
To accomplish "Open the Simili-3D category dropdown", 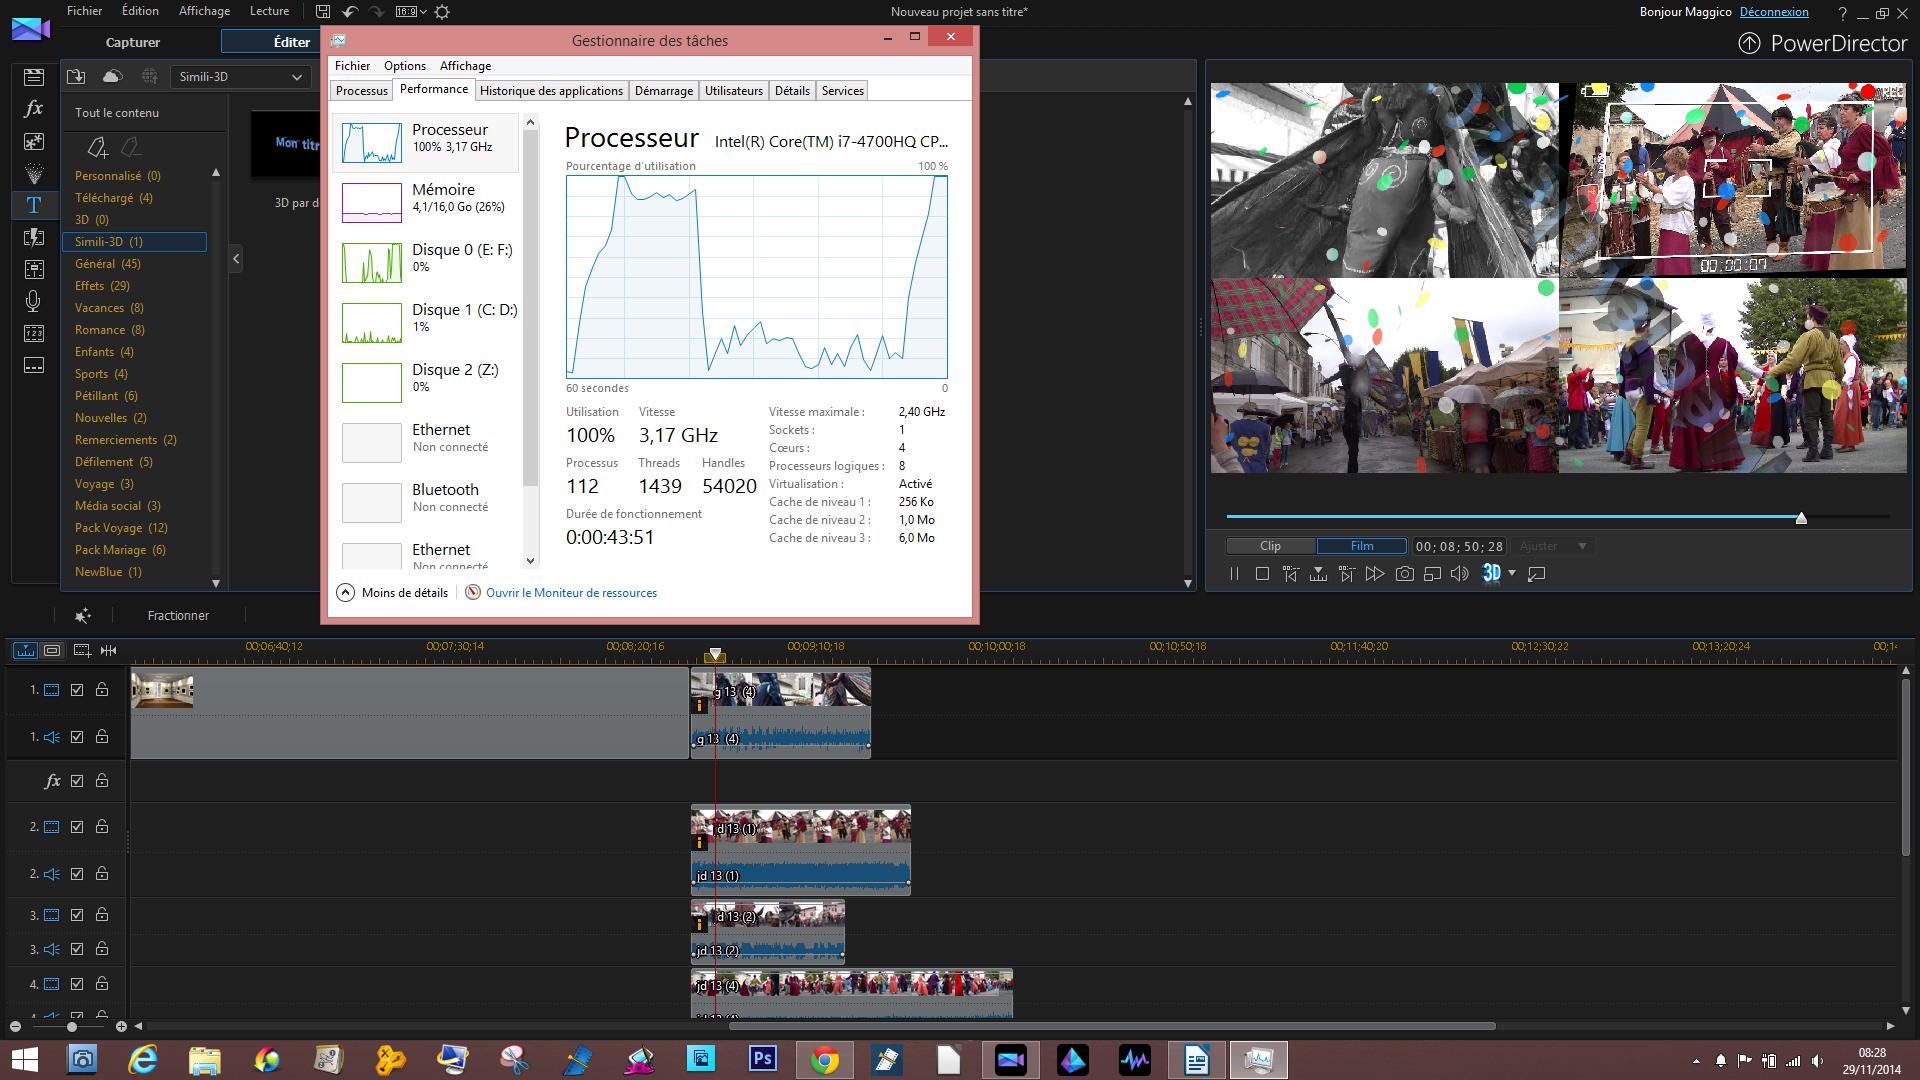I will click(x=240, y=77).
